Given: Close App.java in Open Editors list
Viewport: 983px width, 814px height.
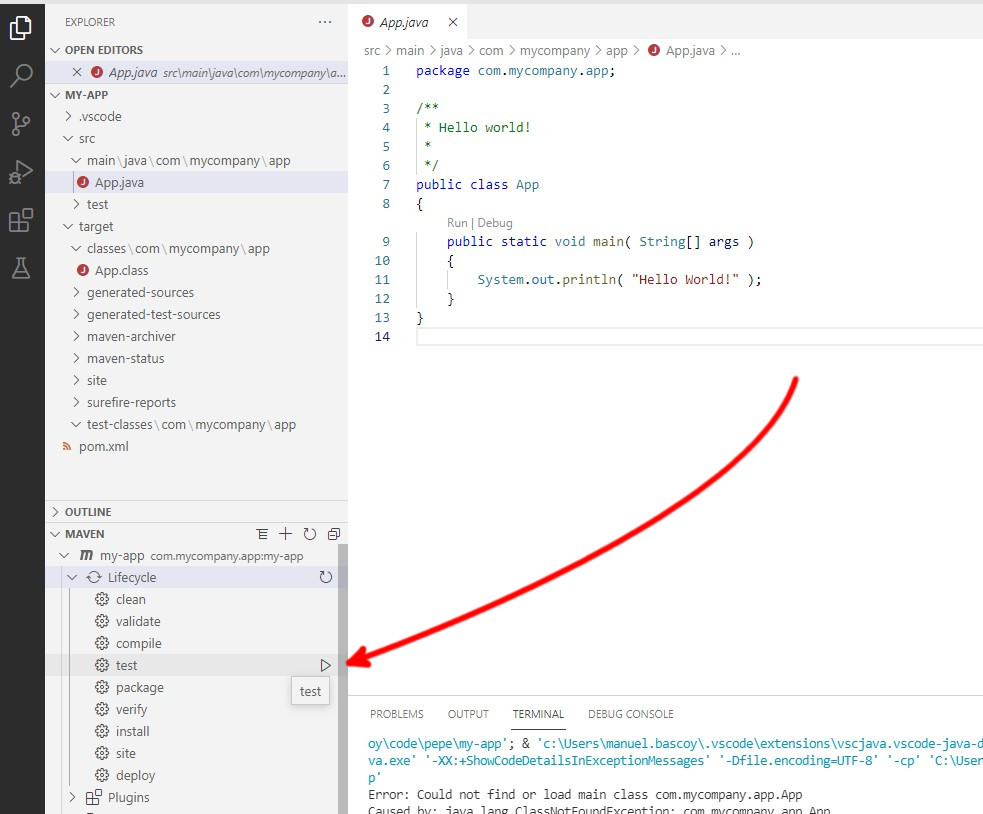Looking at the screenshot, I should click(x=77, y=72).
